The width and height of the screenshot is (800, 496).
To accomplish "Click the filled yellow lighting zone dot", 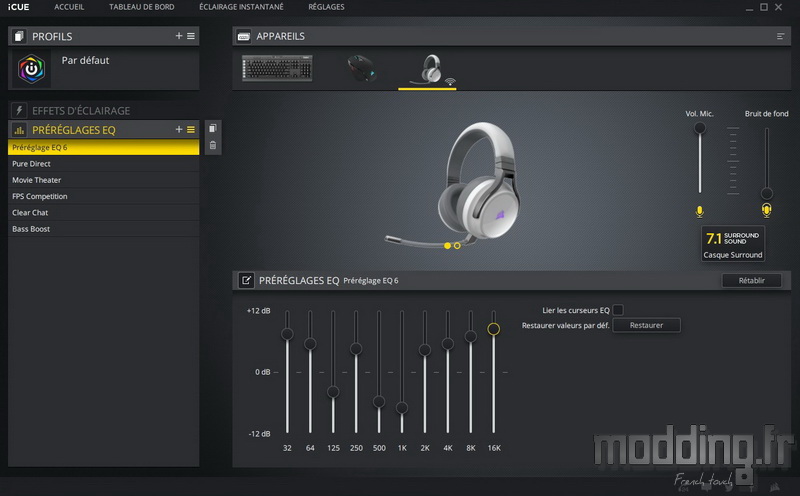I will click(447, 245).
